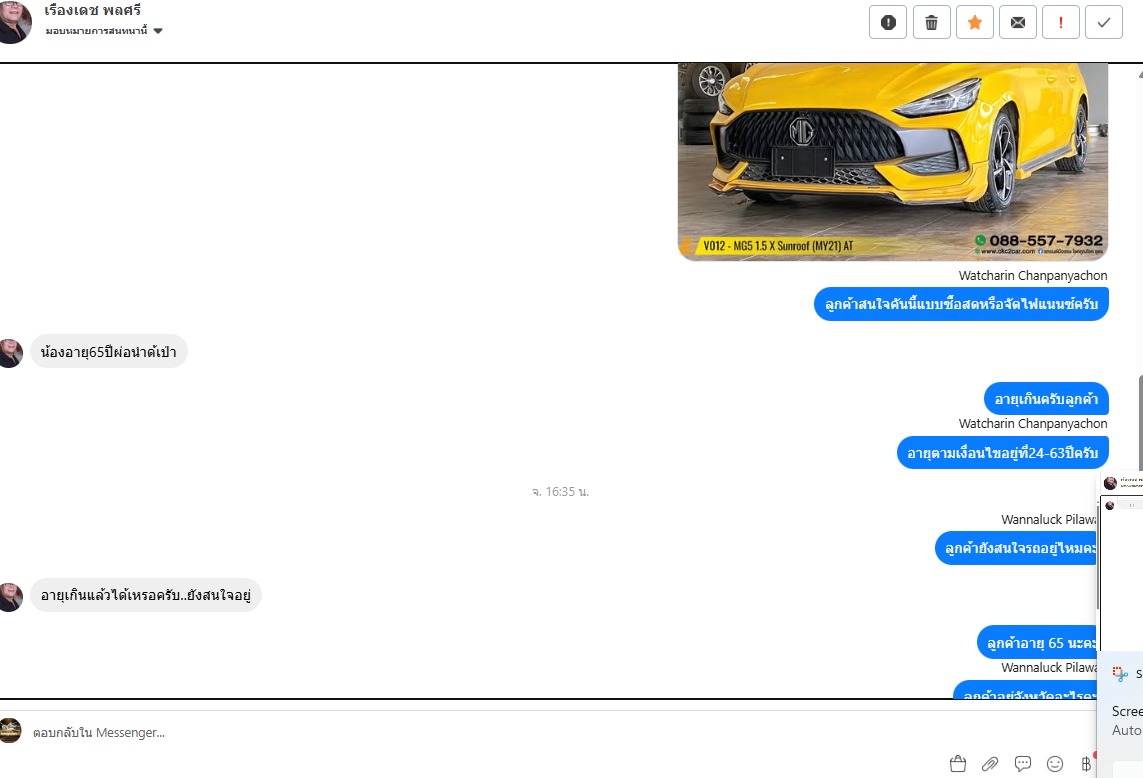Click avatar beside message อายุเกินแล้วได้เหรอครับ
Screen dimensions: 1143x778
pos(11,596)
